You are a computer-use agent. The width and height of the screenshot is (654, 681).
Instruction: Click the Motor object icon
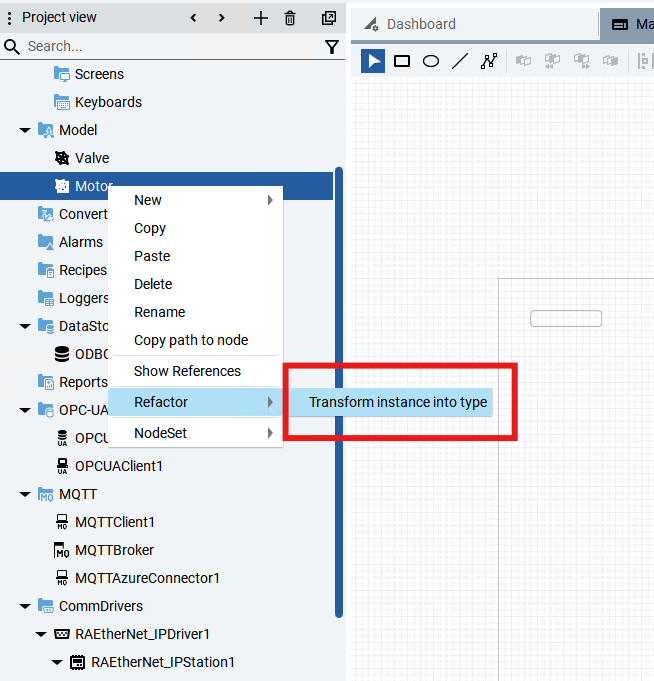[62, 186]
